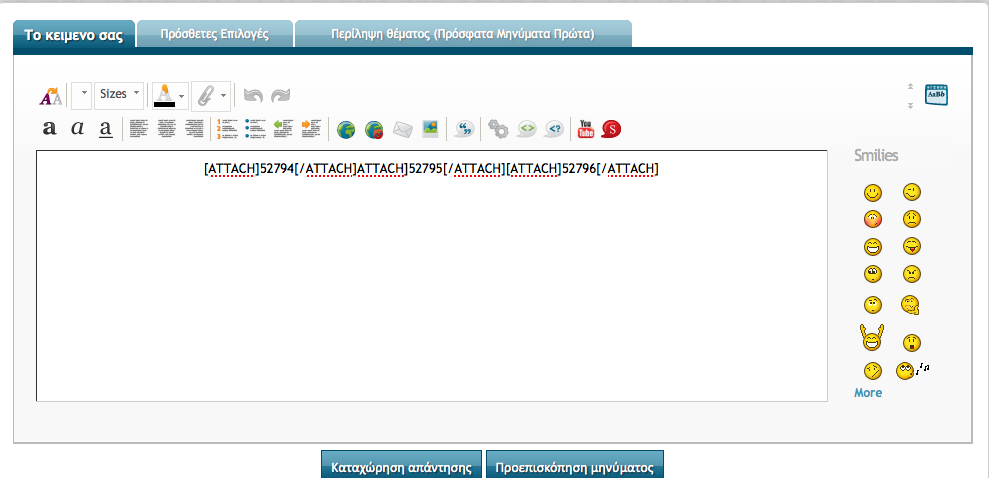The width and height of the screenshot is (989, 478).
Task: Open the font family dropdown
Action: pyautogui.click(x=81, y=95)
